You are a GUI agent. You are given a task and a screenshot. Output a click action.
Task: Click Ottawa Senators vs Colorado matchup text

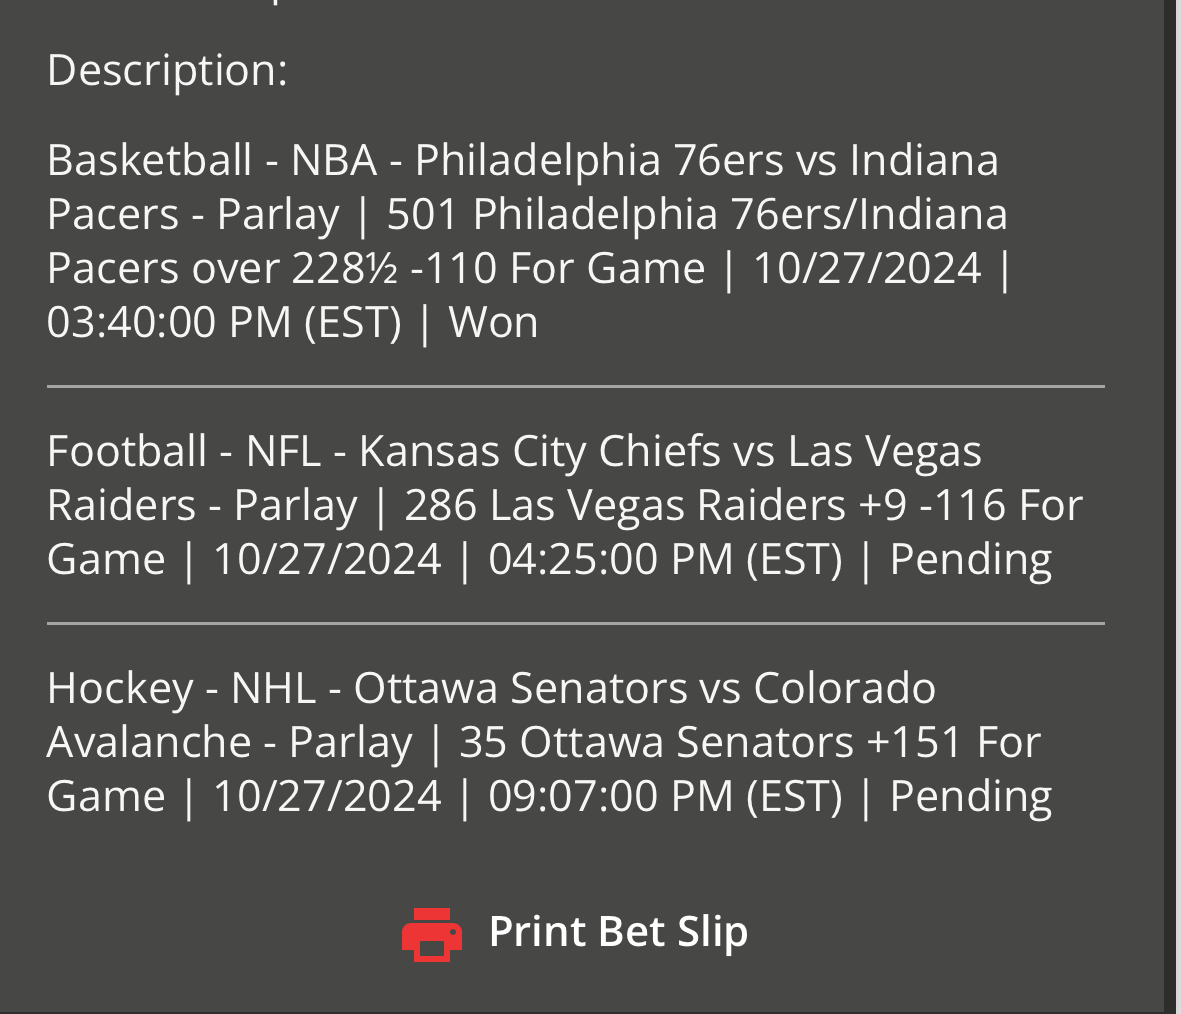pos(645,688)
